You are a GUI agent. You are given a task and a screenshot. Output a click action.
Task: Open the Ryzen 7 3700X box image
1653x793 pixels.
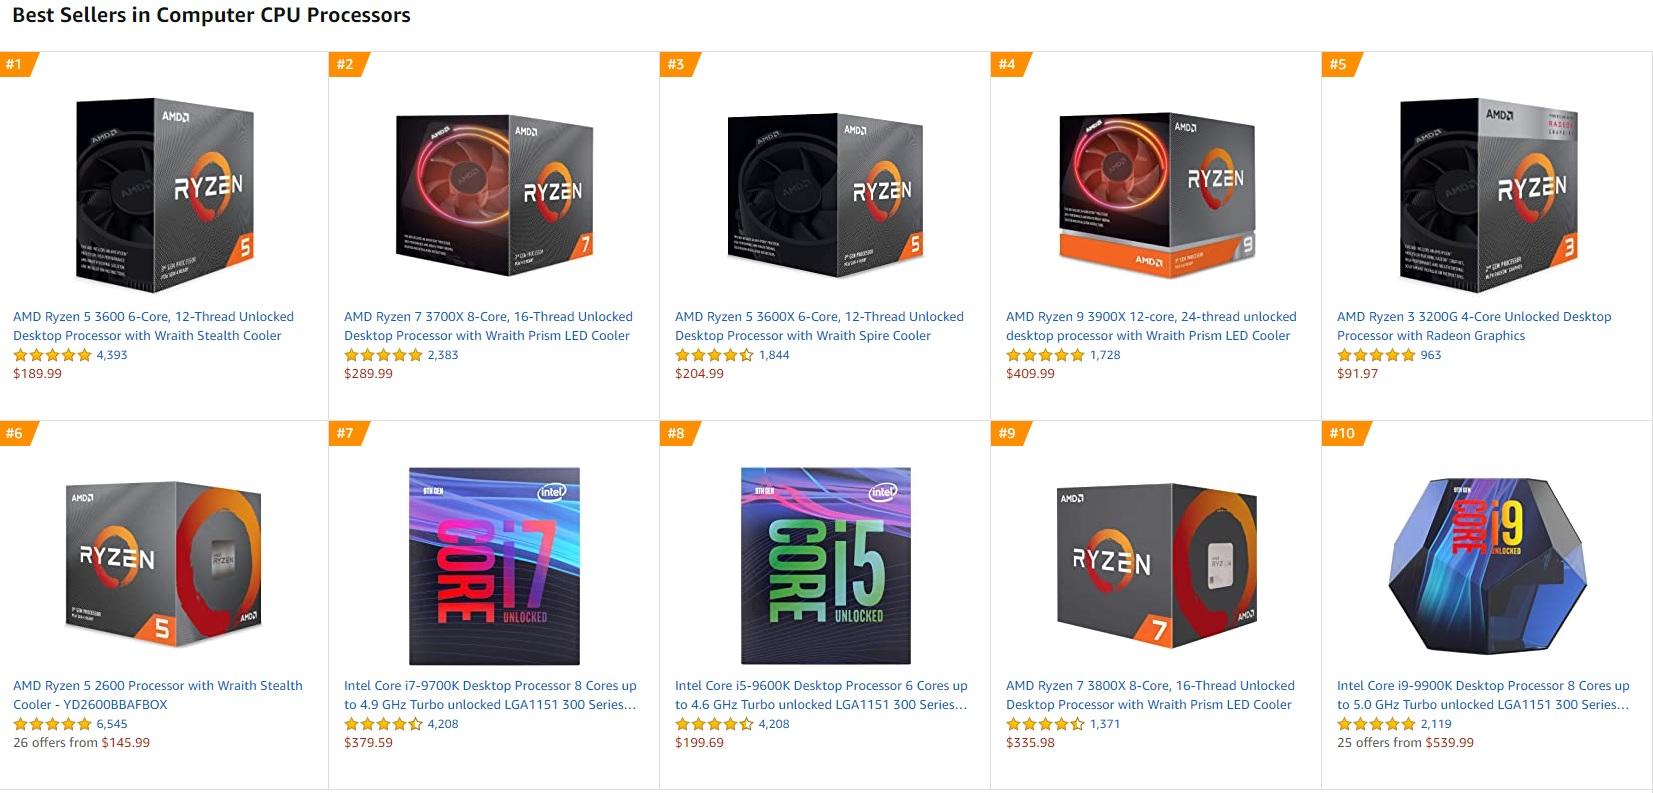[495, 196]
